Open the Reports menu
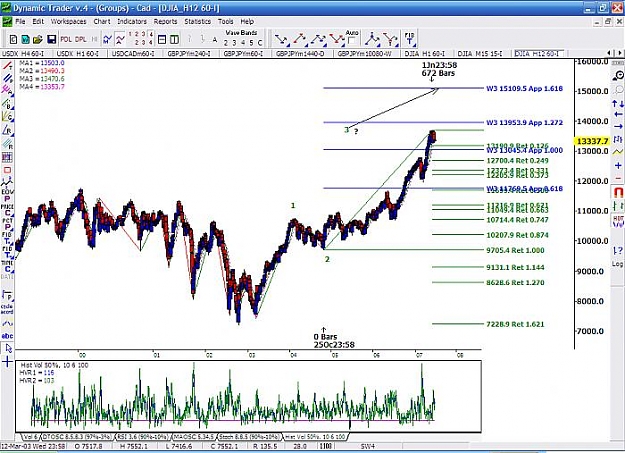 165,22
